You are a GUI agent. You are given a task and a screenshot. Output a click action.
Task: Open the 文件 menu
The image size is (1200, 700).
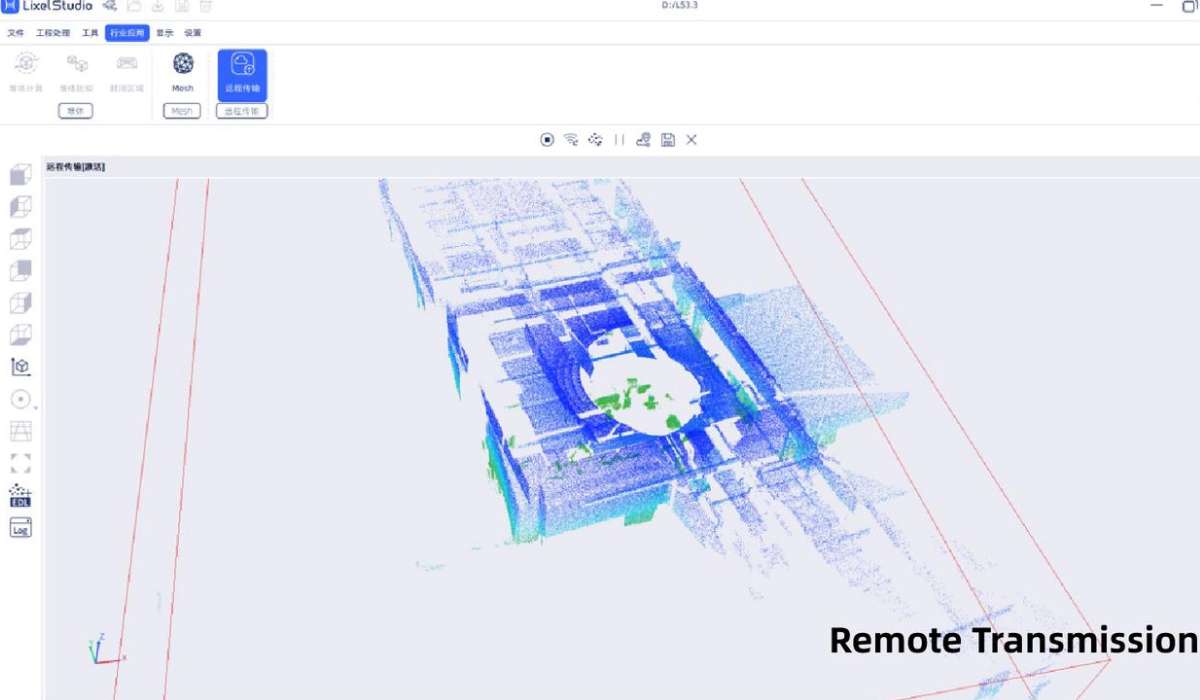tap(14, 32)
